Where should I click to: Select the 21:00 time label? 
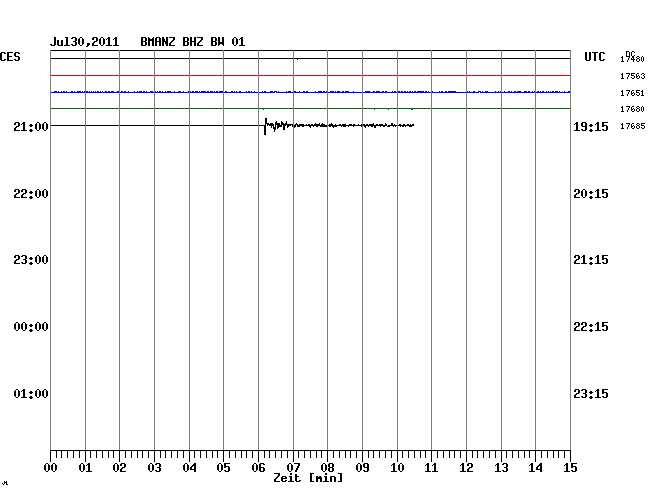[x=31, y=127]
